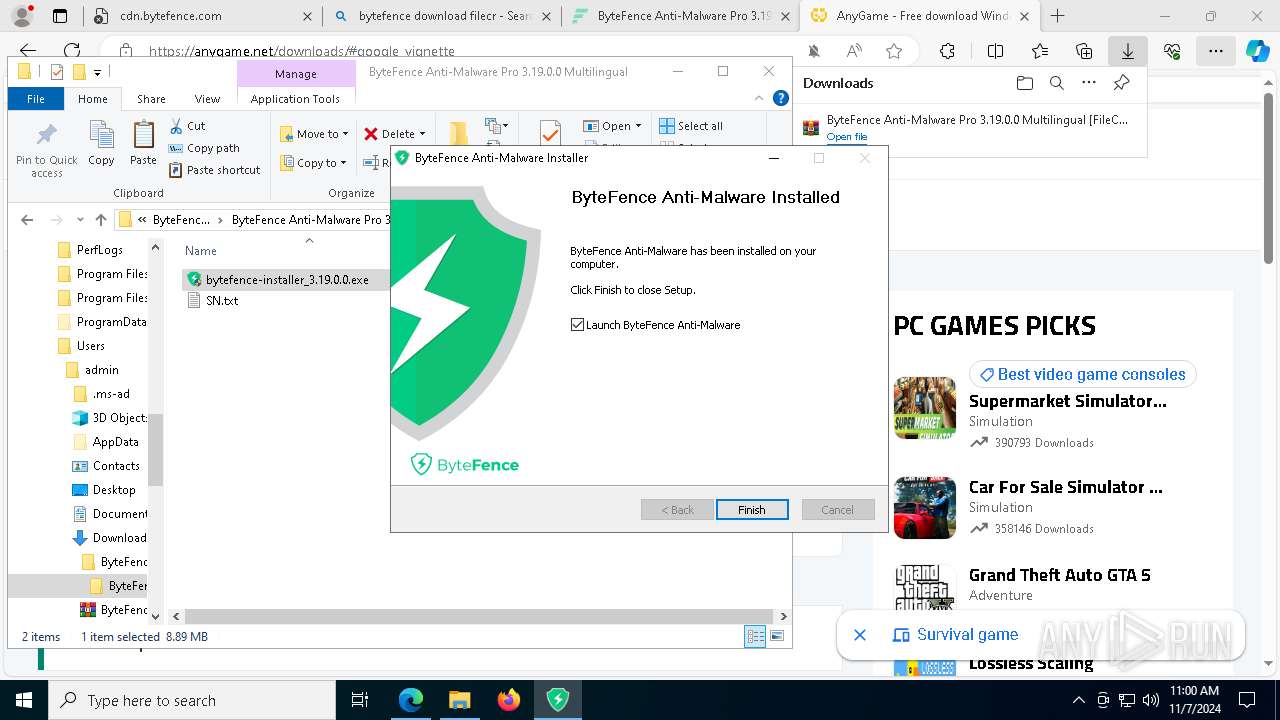Click the Cut tool in Clipboard group
This screenshot has height=720, width=1280.
pyautogui.click(x=188, y=126)
